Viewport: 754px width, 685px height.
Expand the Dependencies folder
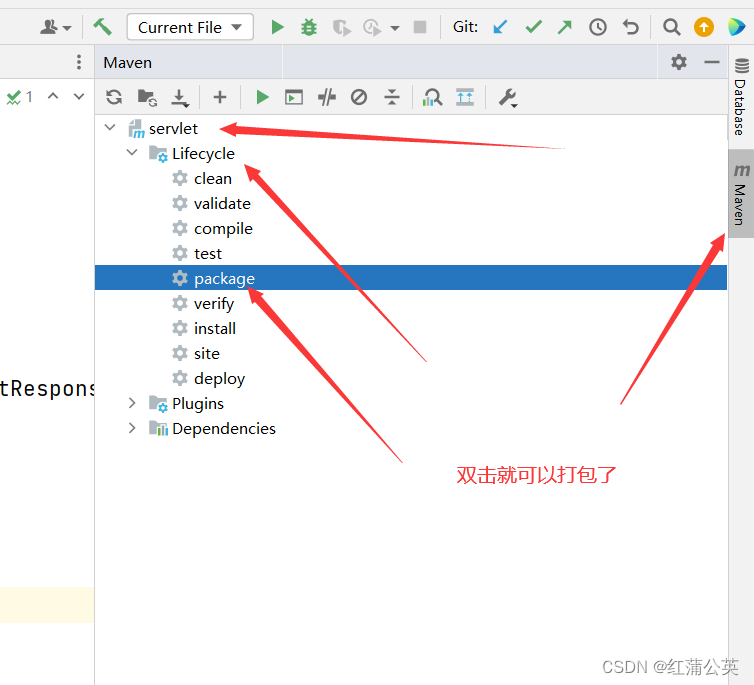coord(132,428)
